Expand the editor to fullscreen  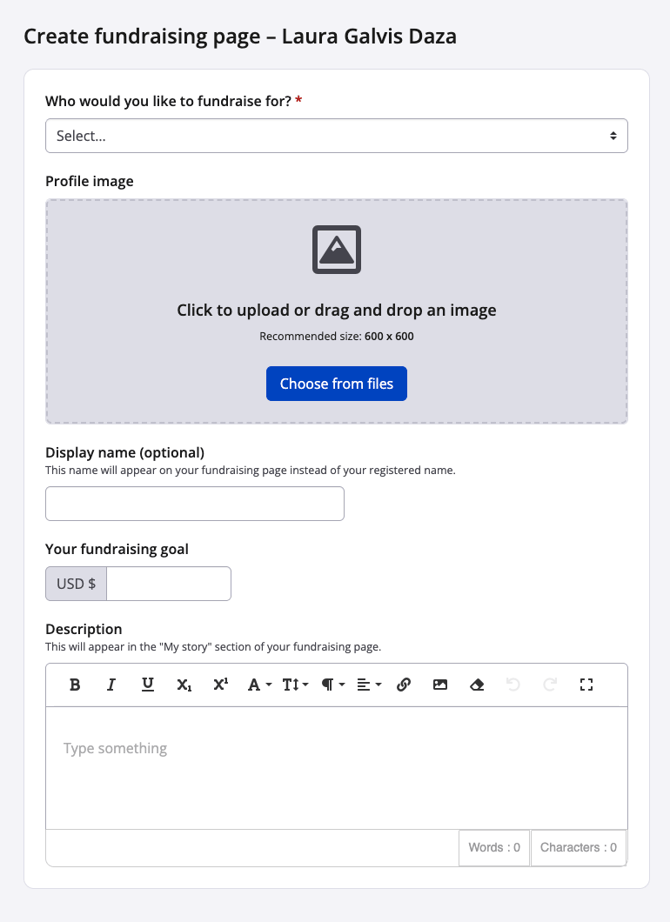586,684
